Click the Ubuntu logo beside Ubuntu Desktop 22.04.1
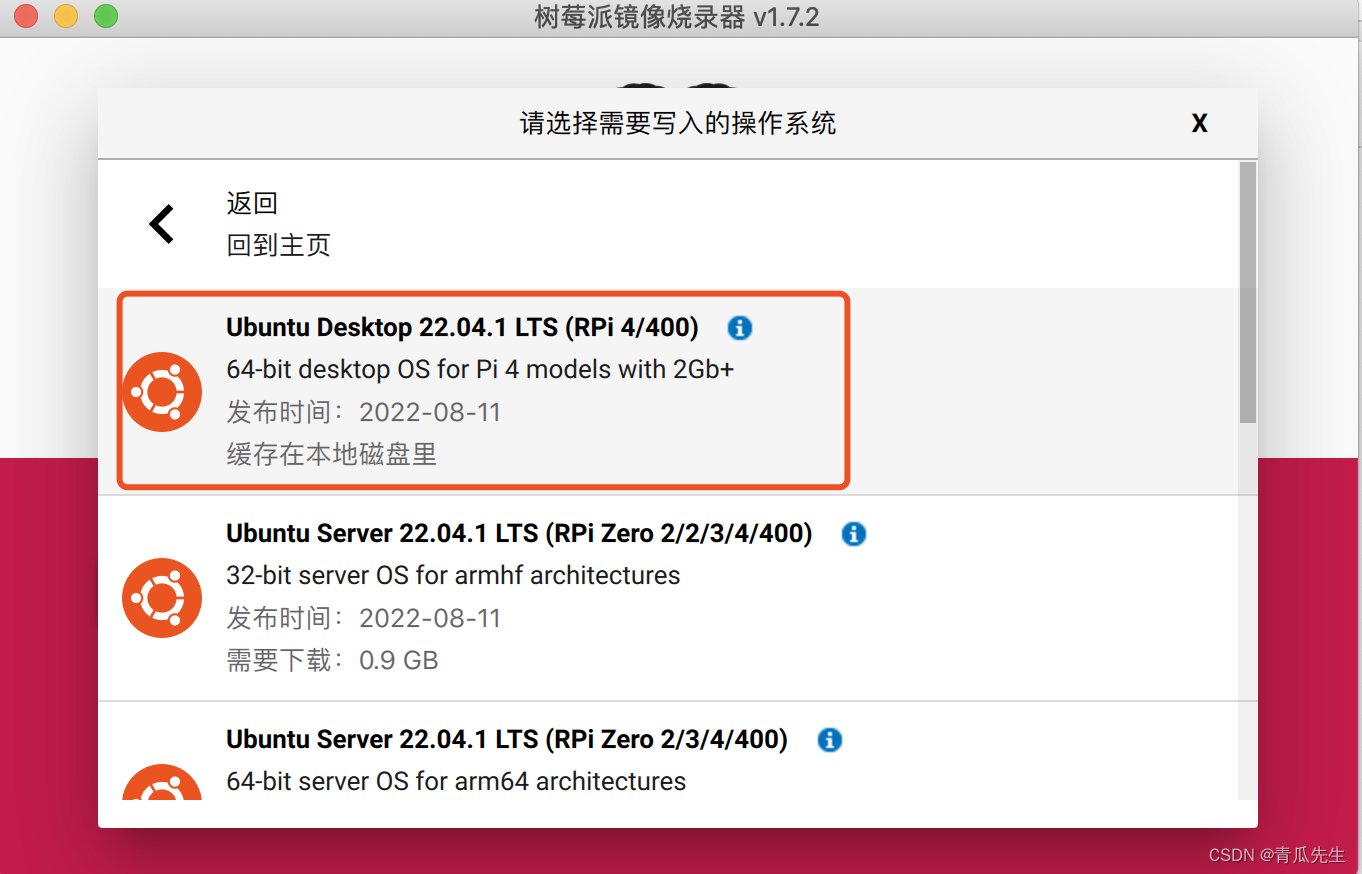This screenshot has width=1362, height=874. tap(161, 391)
